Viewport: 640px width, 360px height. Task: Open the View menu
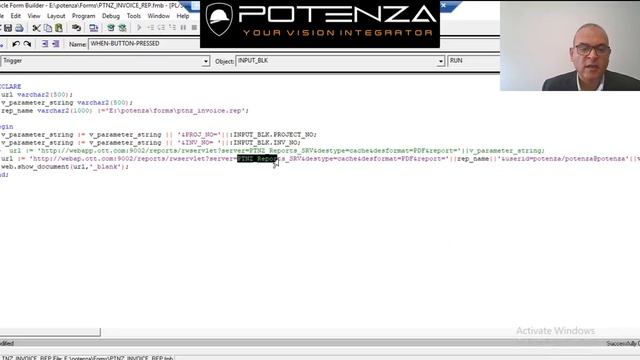click(x=34, y=16)
